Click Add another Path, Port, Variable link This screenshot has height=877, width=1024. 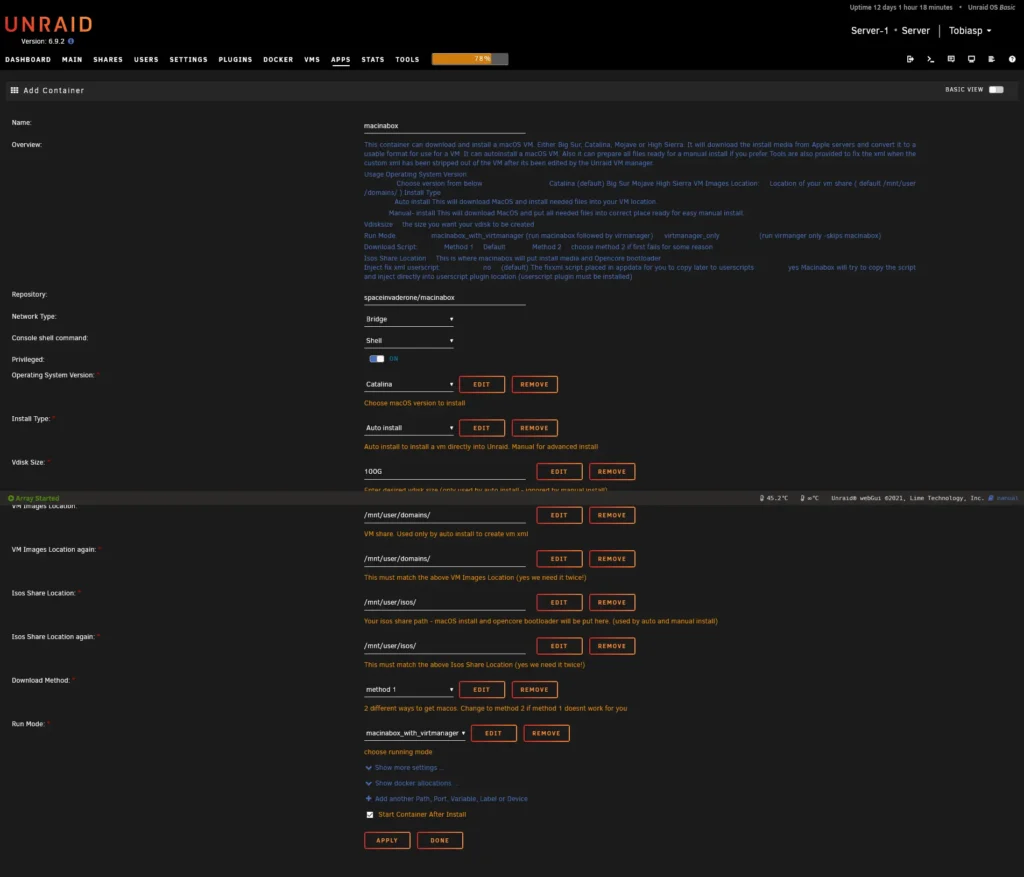[x=447, y=799]
